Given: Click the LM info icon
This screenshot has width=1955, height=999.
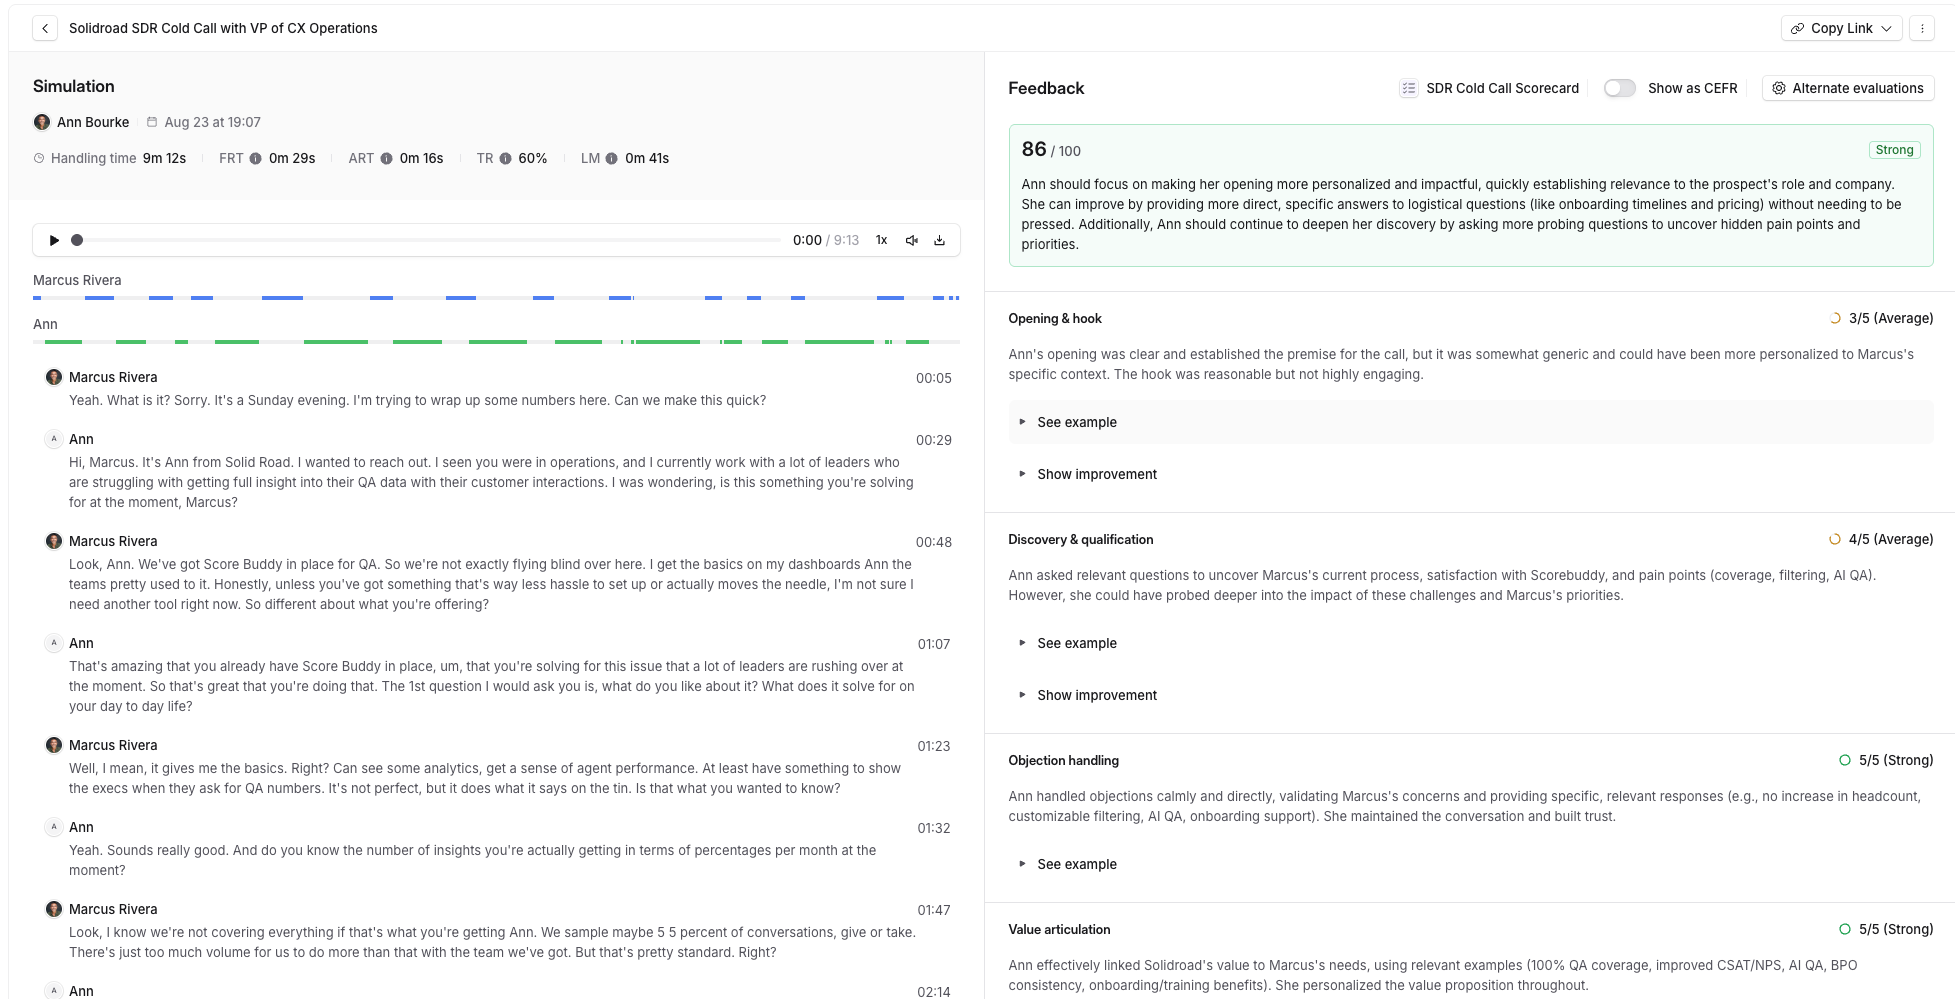Looking at the screenshot, I should point(612,158).
